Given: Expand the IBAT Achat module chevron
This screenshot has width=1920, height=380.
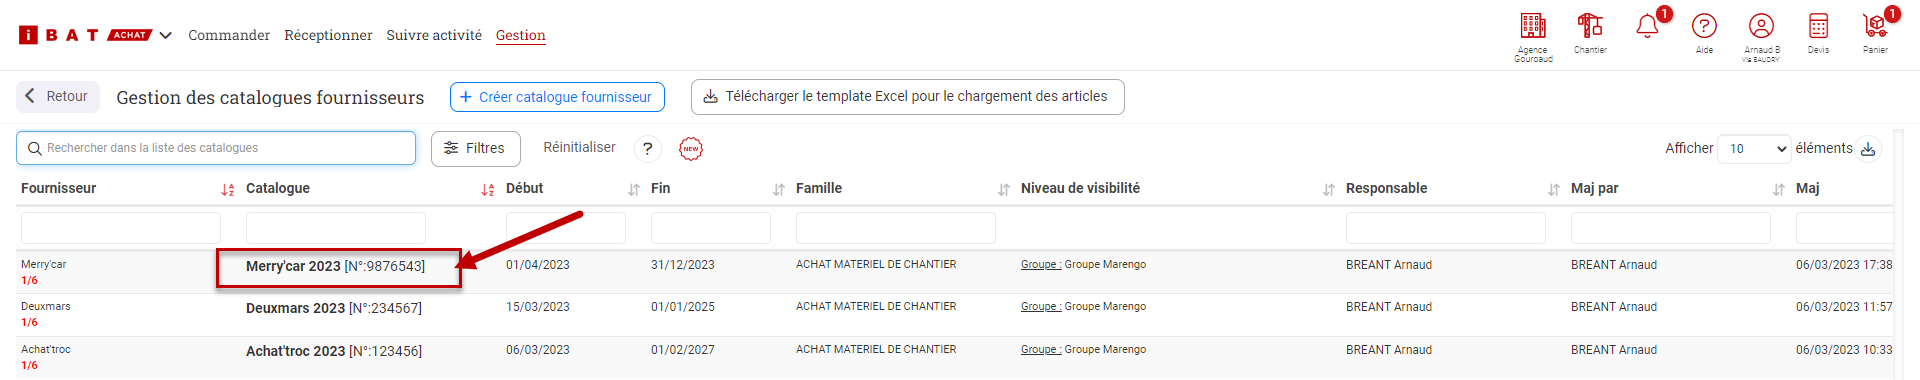Looking at the screenshot, I should point(165,35).
